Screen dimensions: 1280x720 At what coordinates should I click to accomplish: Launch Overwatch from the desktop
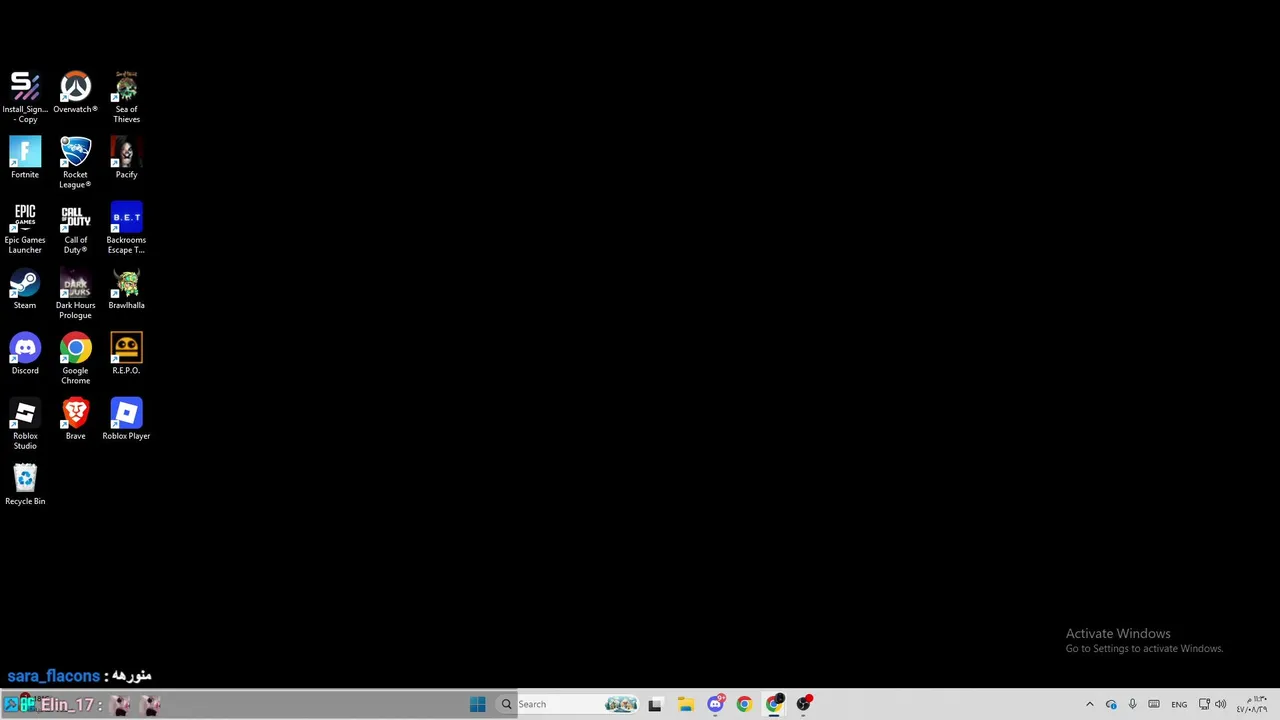click(75, 92)
